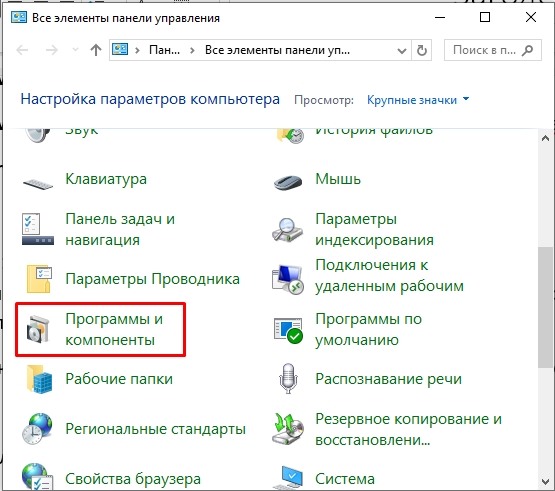Open Свойства браузера link
Viewport: 555px width, 491px height.
click(x=133, y=479)
